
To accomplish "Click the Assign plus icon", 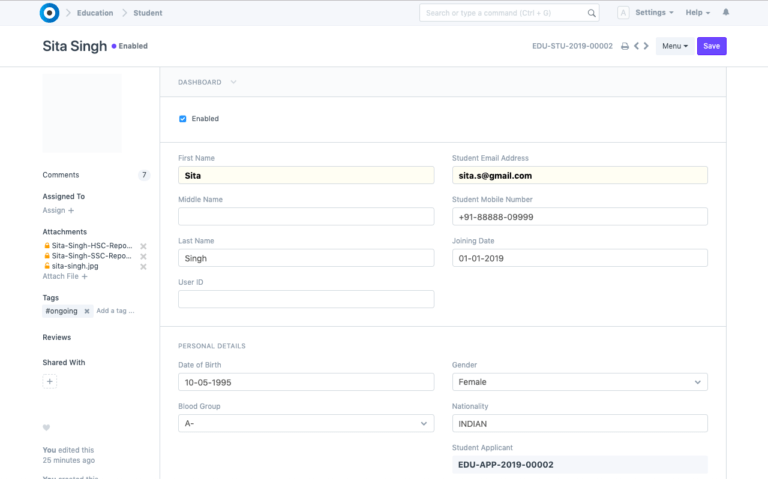I will (x=70, y=211).
